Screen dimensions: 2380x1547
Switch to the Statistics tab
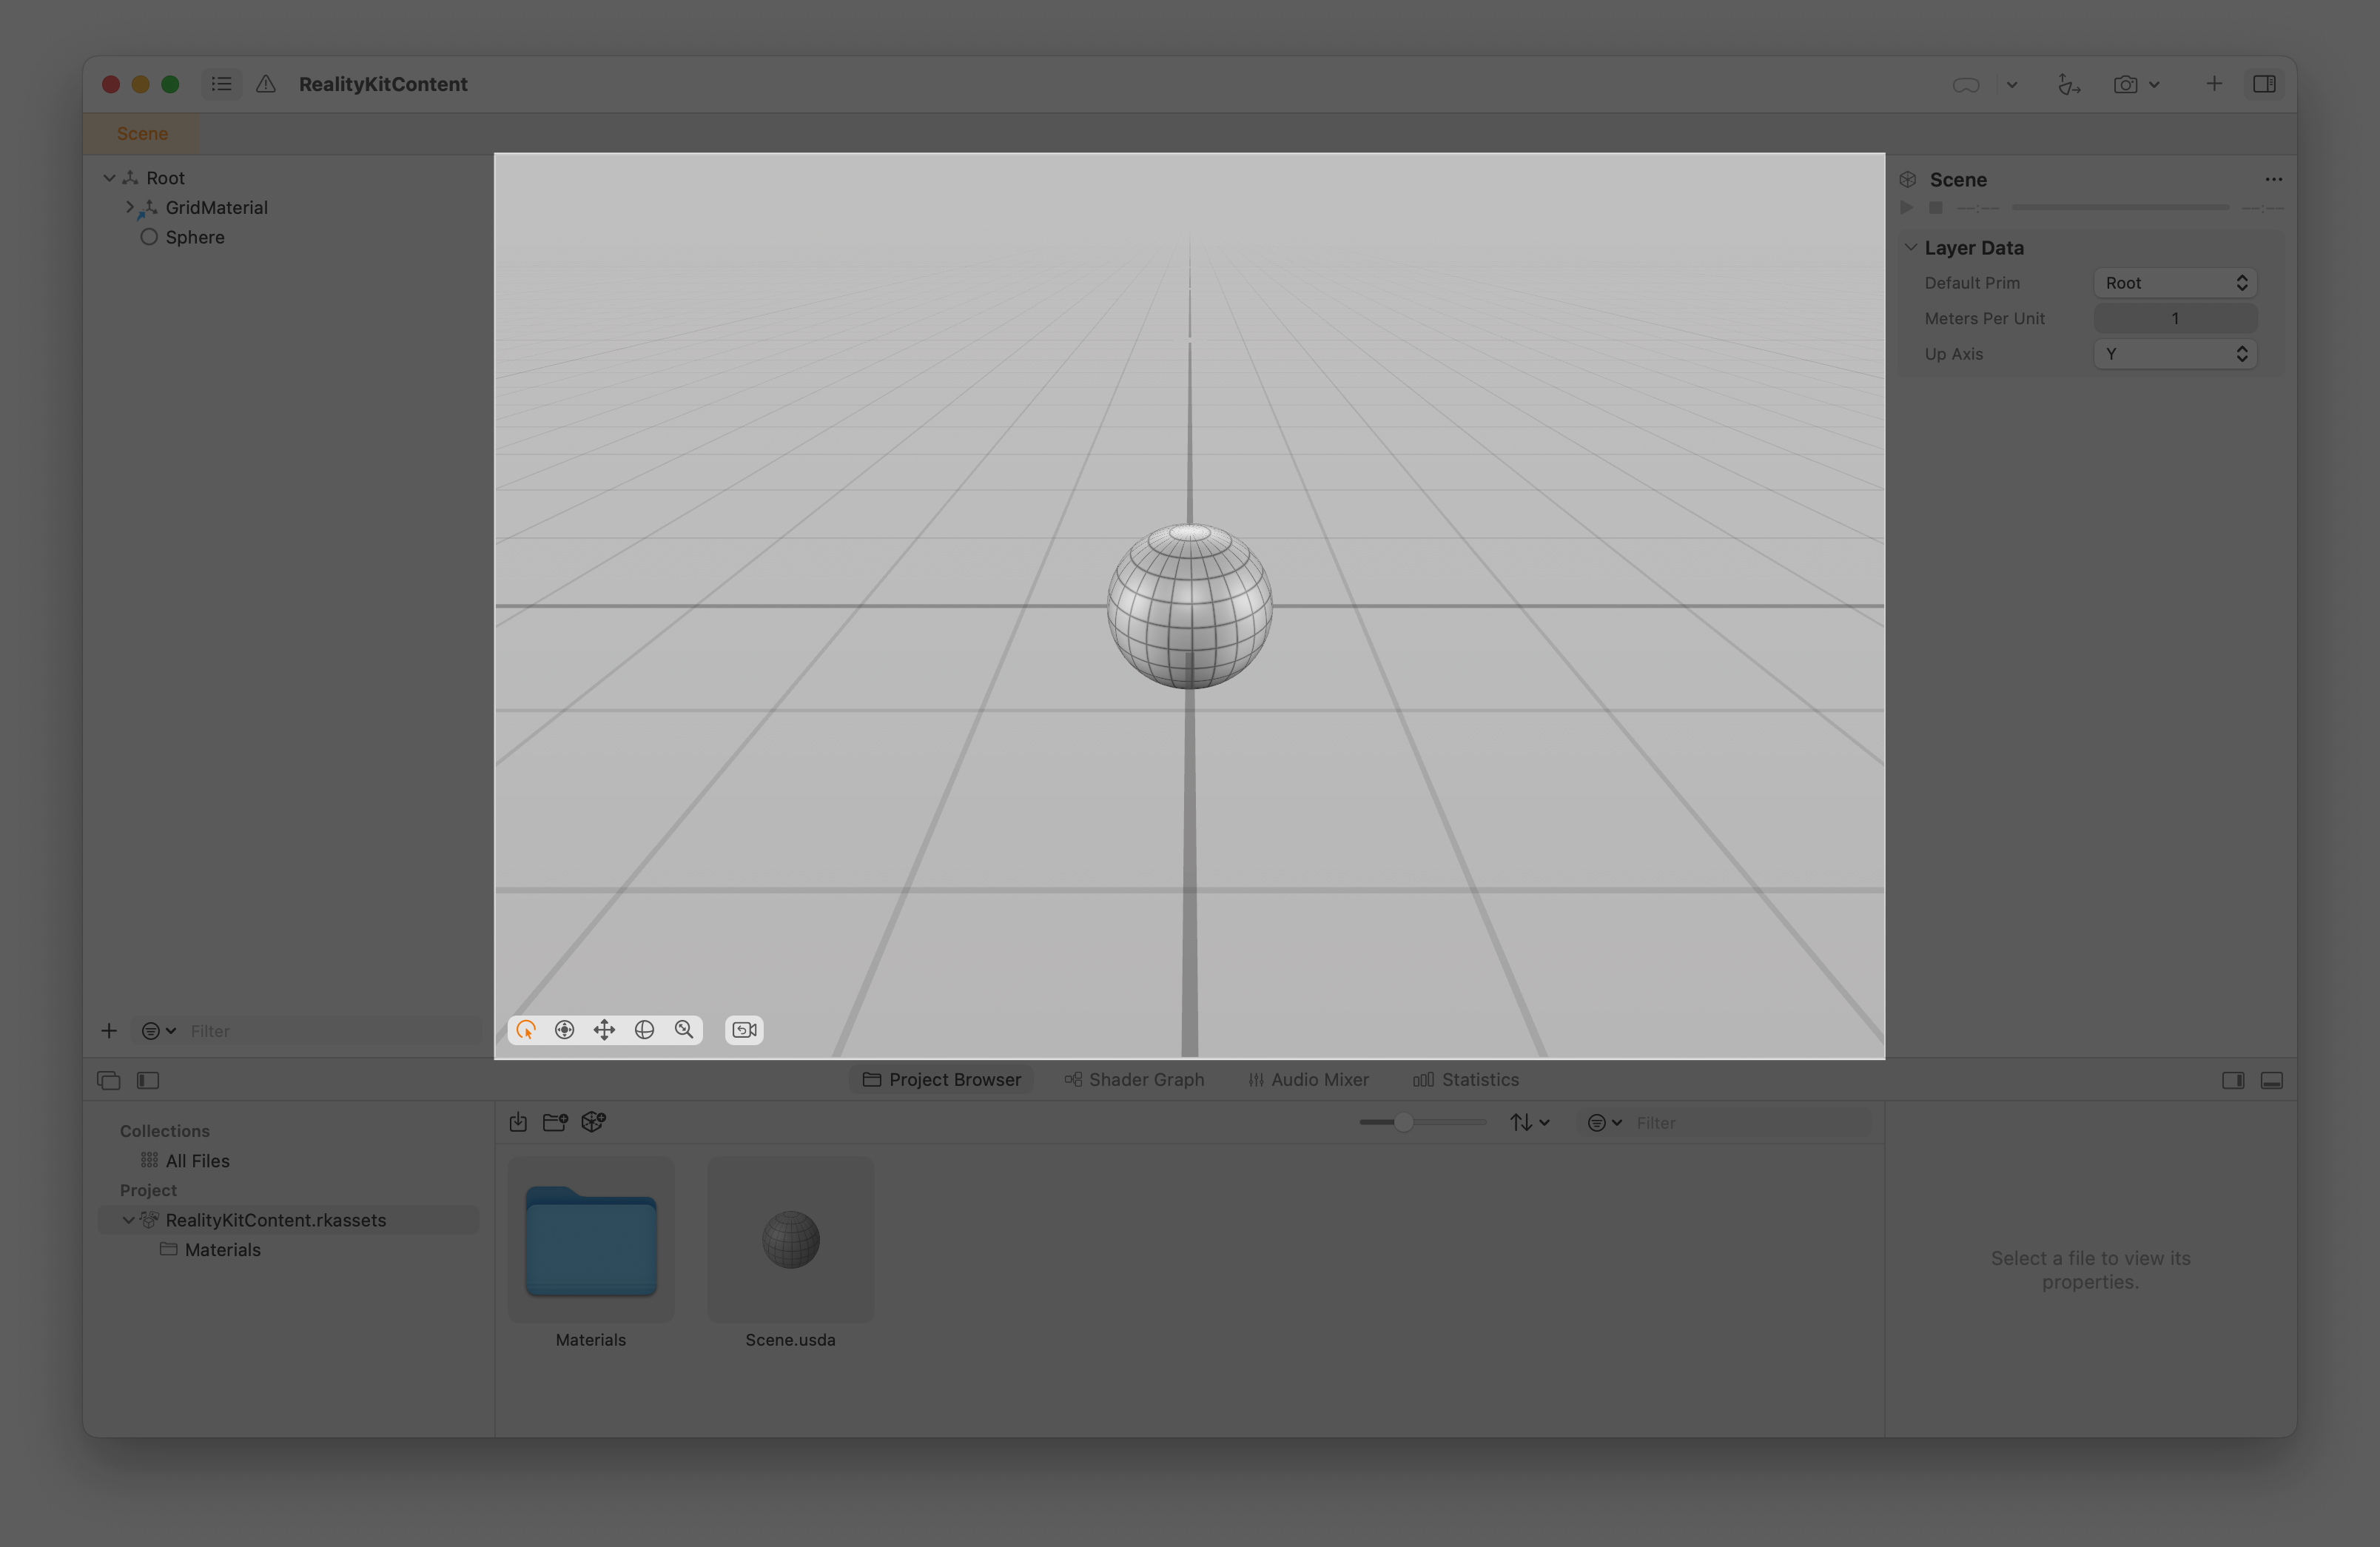(x=1465, y=1080)
